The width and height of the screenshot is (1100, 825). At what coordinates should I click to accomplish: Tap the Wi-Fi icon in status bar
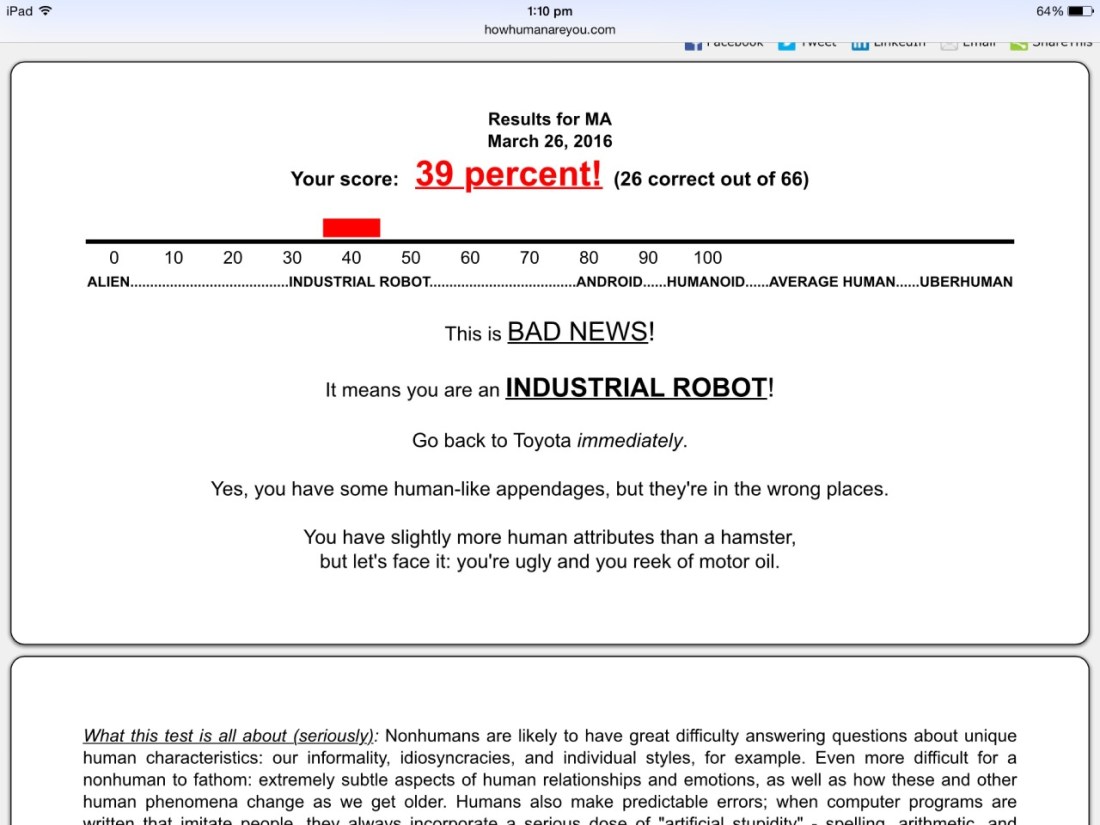pos(46,11)
